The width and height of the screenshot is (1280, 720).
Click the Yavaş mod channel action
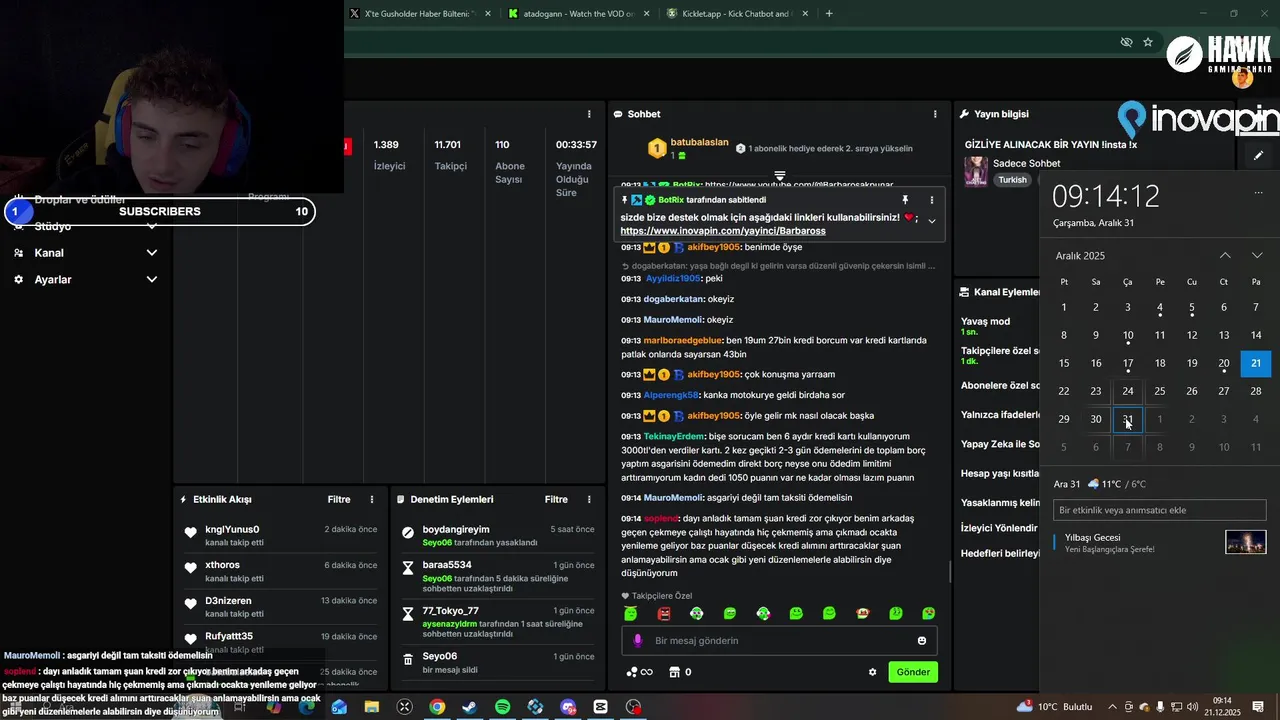coord(986,326)
